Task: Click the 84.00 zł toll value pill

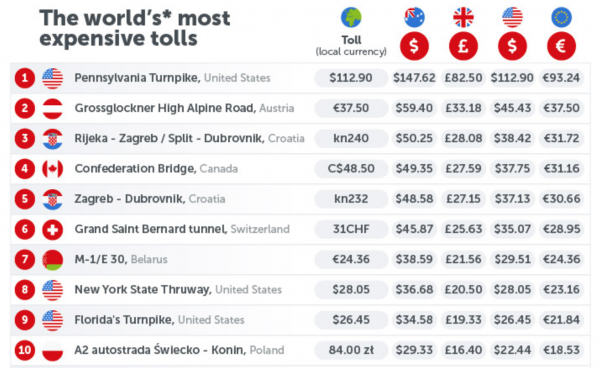Action: click(x=351, y=350)
